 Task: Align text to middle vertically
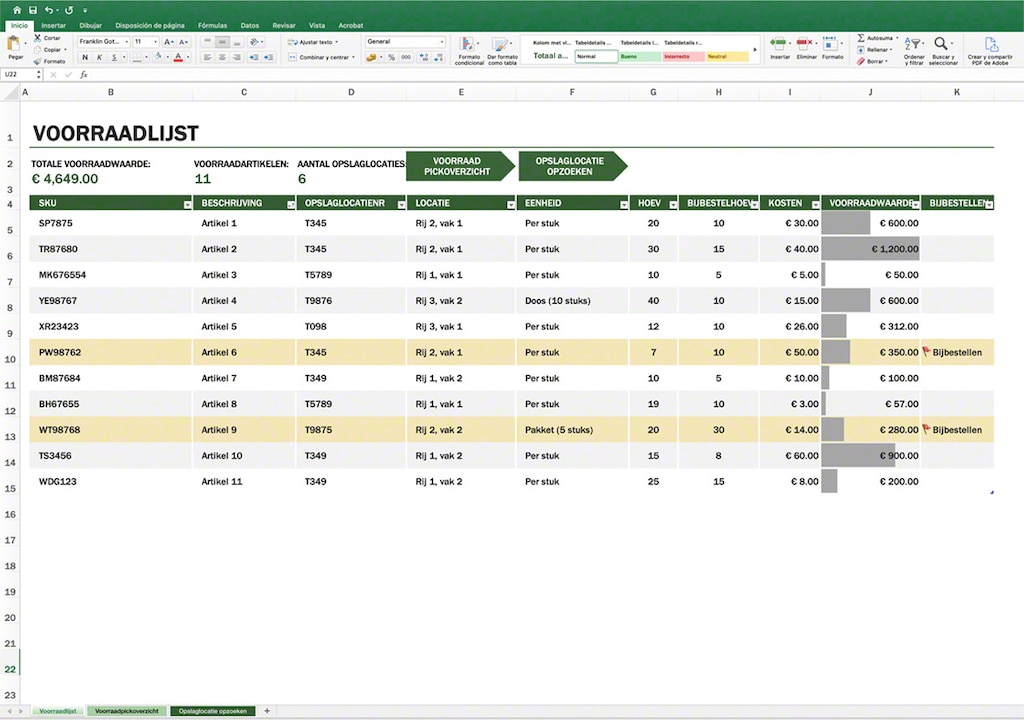[x=222, y=42]
